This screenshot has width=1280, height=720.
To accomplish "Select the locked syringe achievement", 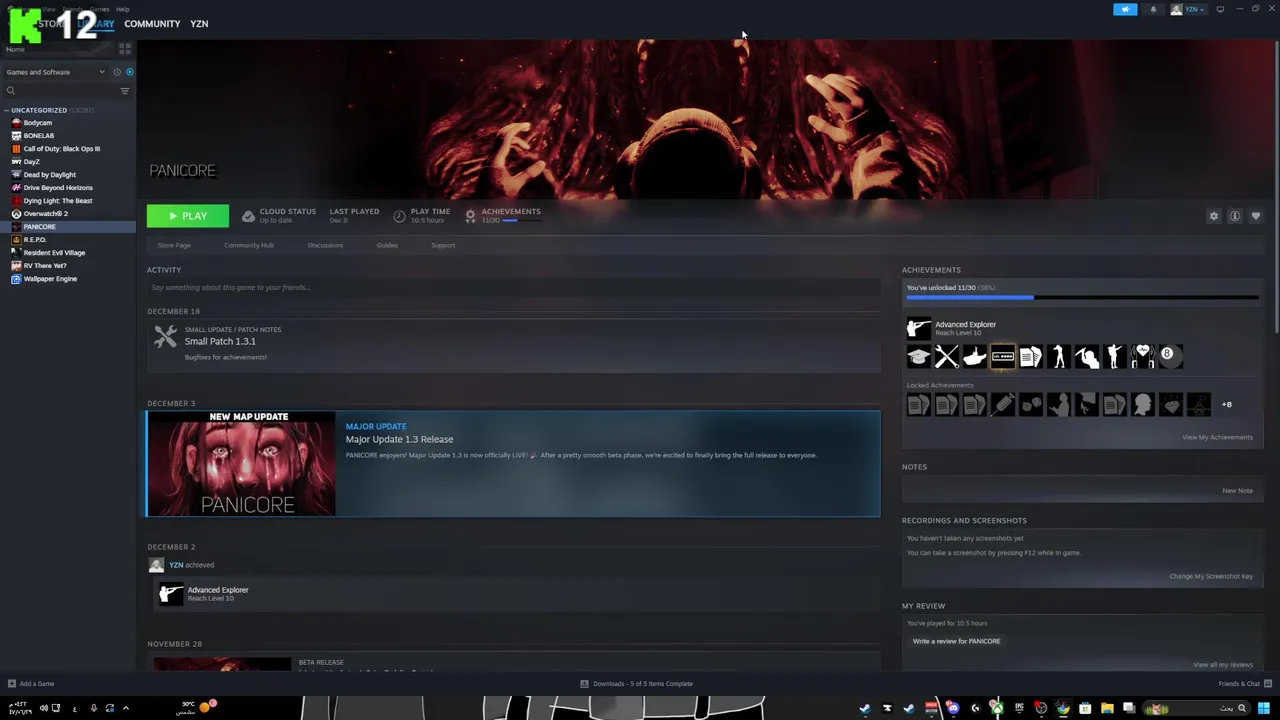I will click(x=1002, y=404).
